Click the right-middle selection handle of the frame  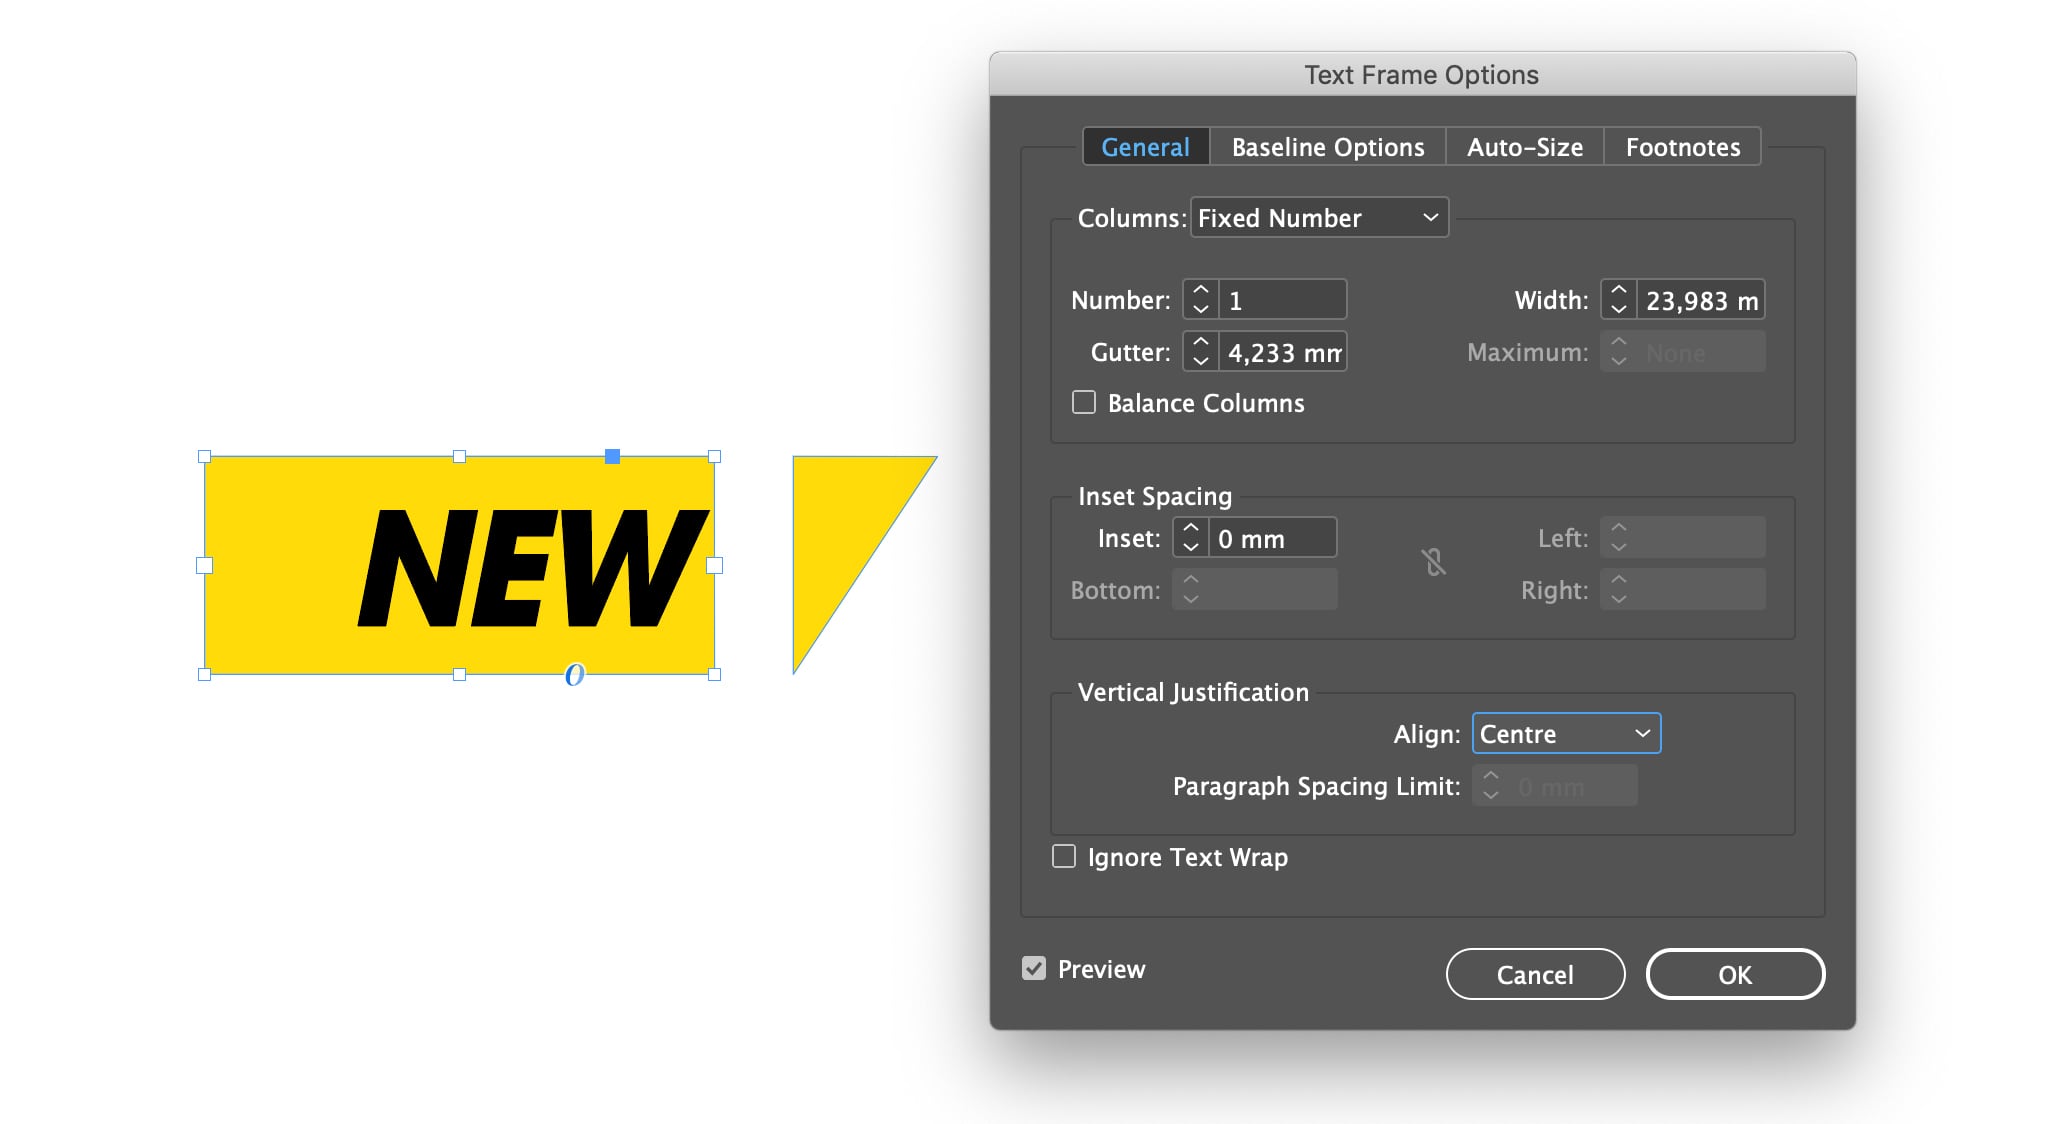[714, 565]
